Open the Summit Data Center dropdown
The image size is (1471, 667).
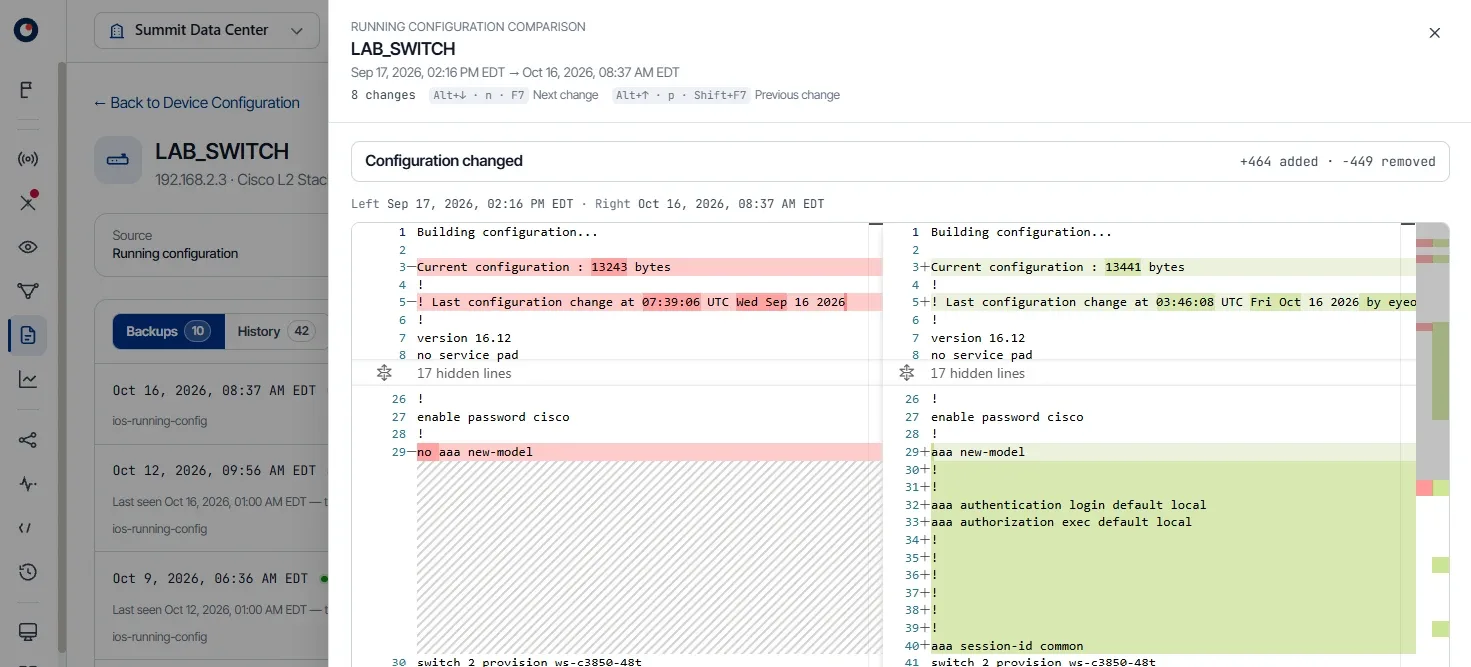(x=207, y=31)
